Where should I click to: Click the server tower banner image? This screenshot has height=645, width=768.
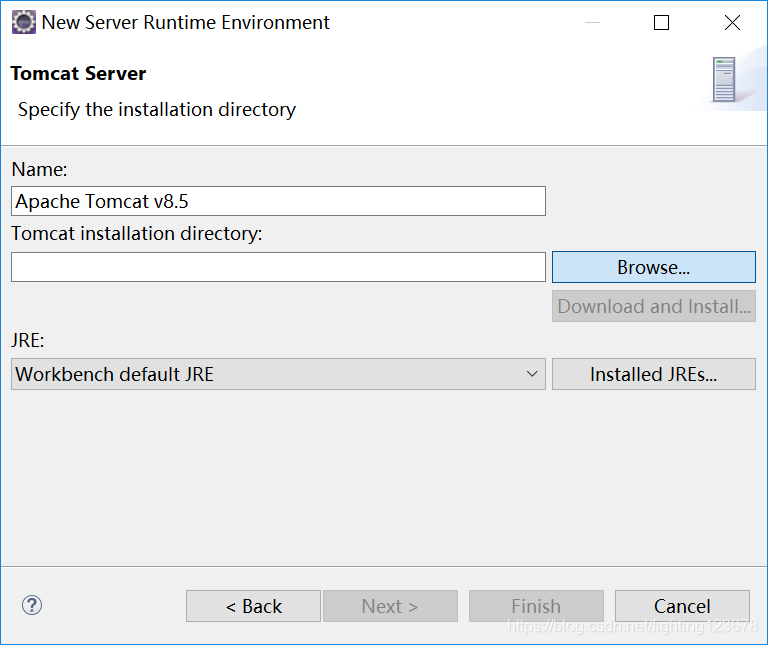click(724, 79)
